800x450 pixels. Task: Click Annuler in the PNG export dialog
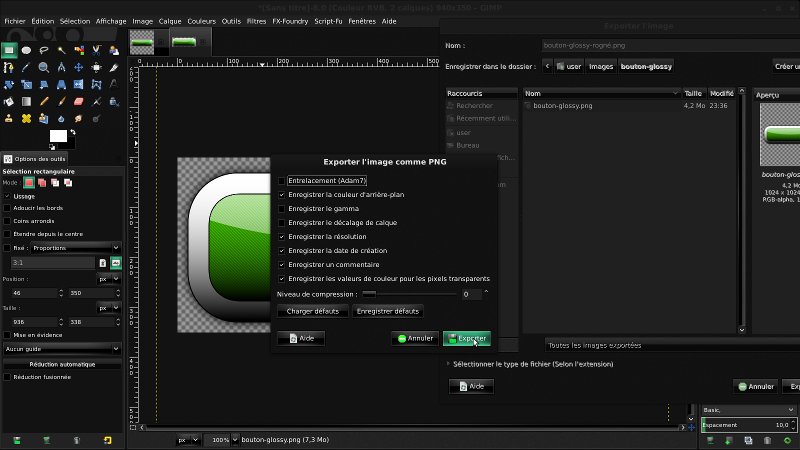click(415, 338)
